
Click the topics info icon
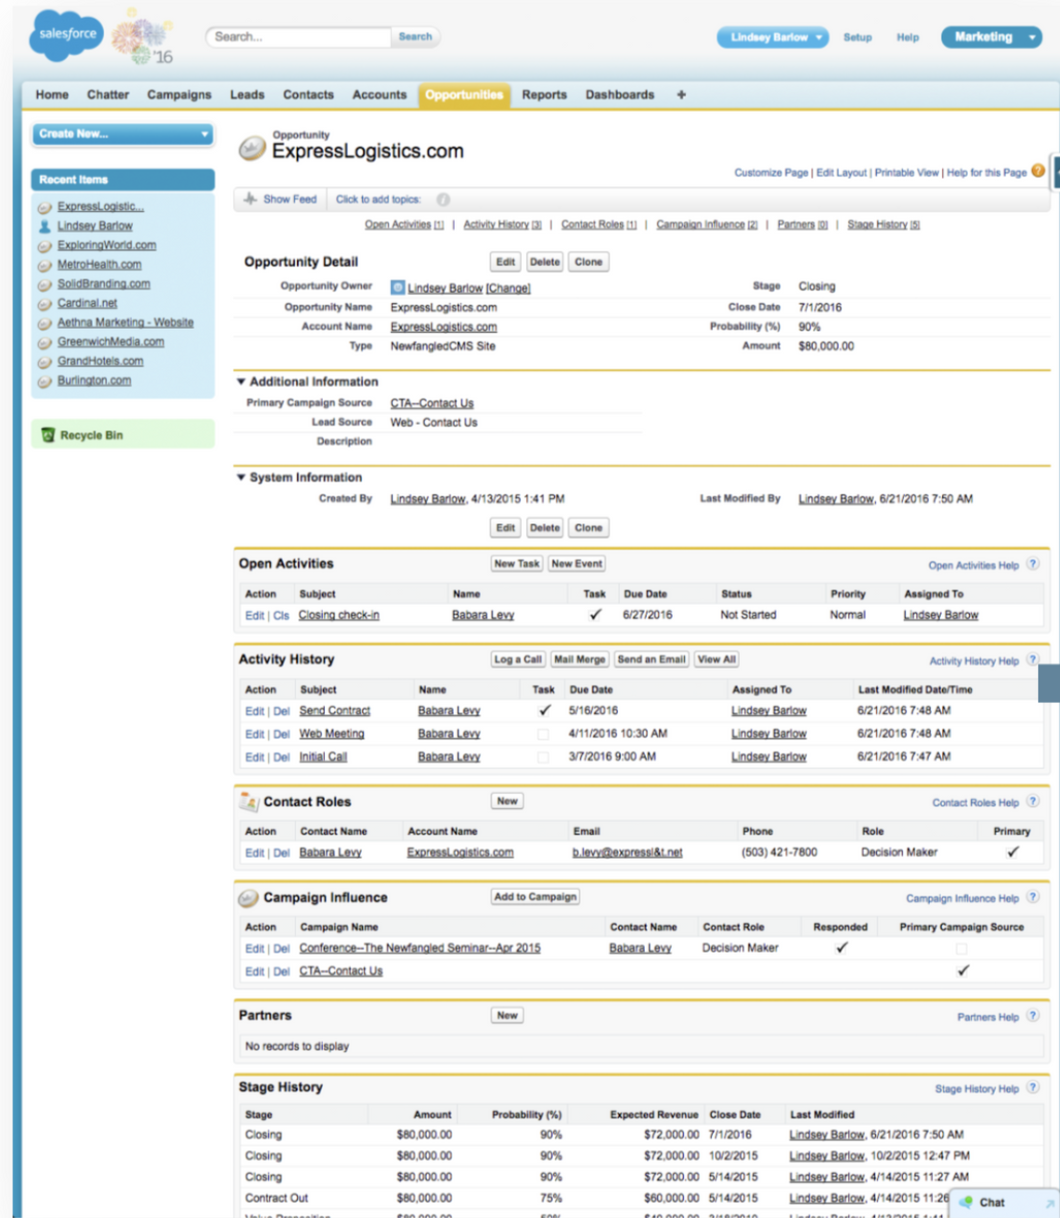click(x=443, y=199)
